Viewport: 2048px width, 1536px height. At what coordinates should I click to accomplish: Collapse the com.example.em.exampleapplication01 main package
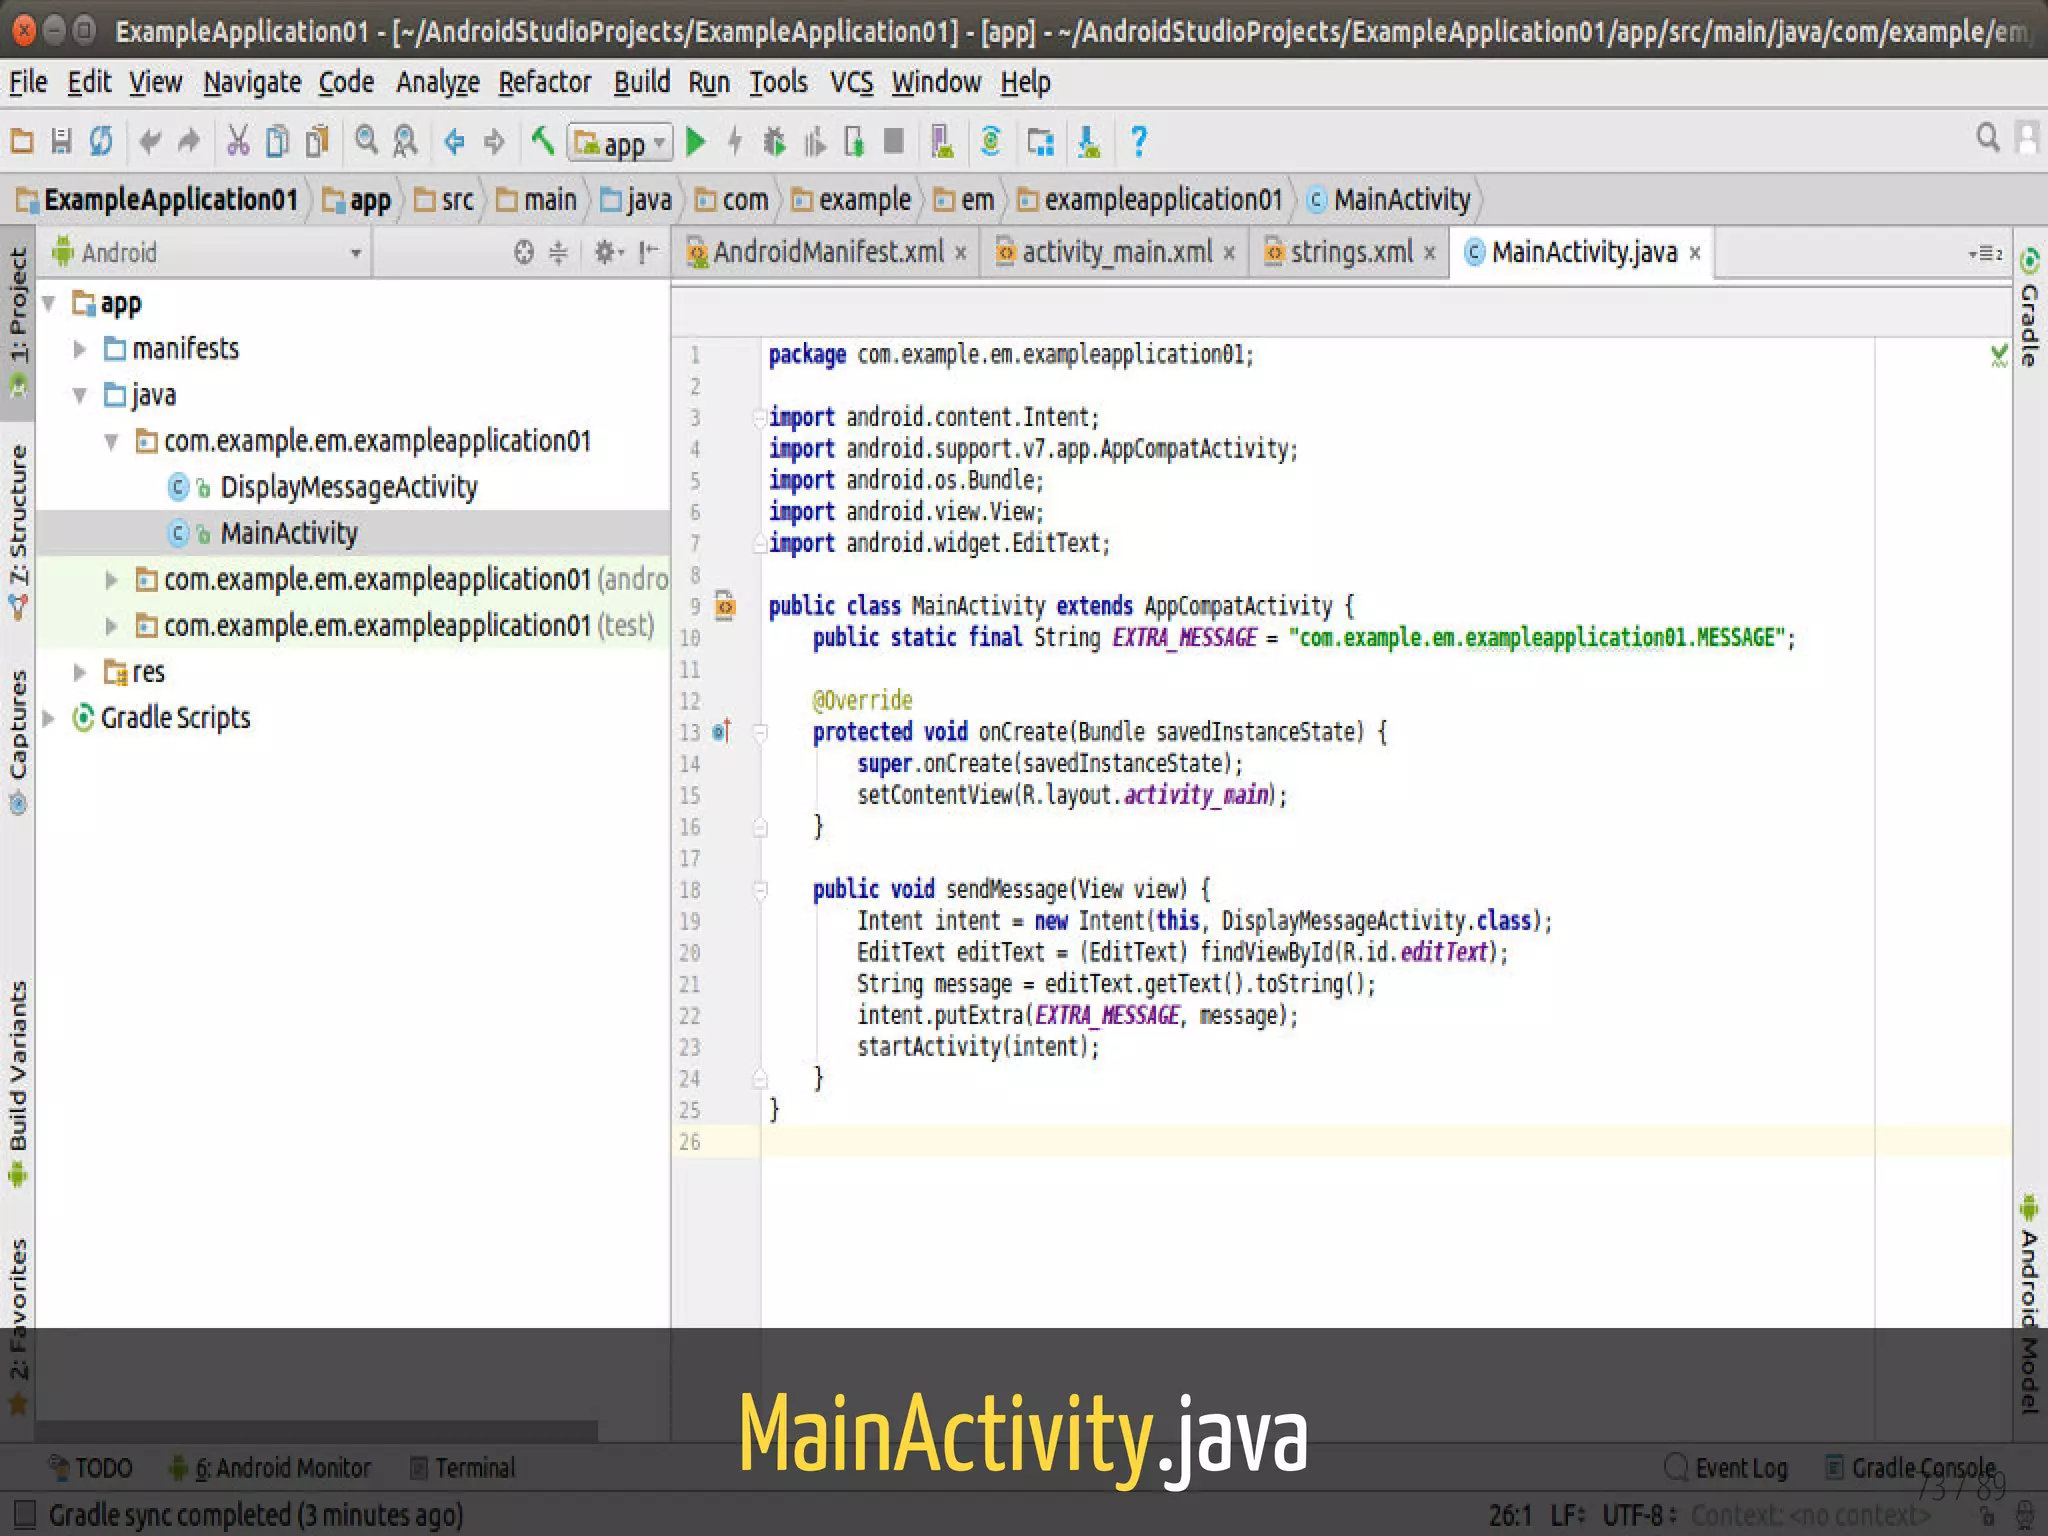coord(112,441)
